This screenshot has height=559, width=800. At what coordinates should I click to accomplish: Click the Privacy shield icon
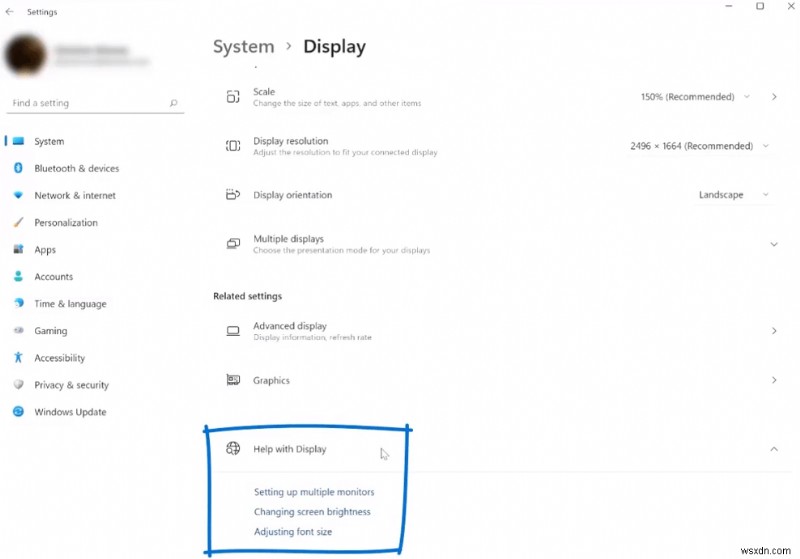click(x=18, y=384)
